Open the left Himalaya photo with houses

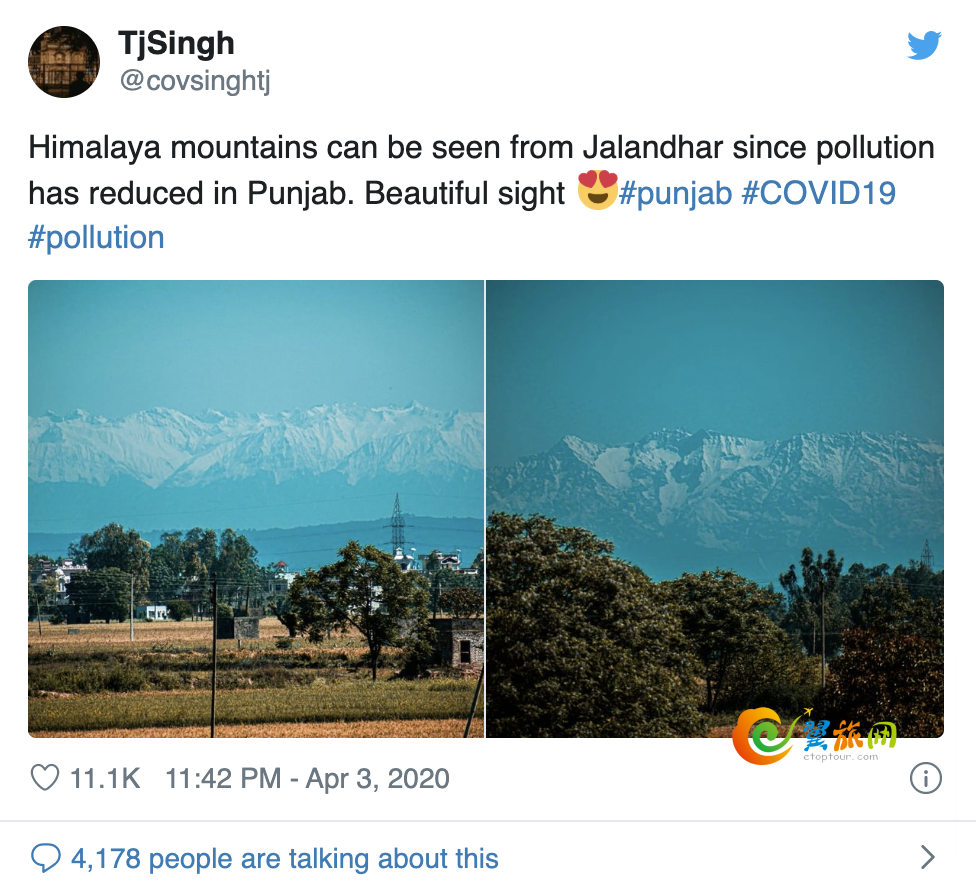coord(256,509)
